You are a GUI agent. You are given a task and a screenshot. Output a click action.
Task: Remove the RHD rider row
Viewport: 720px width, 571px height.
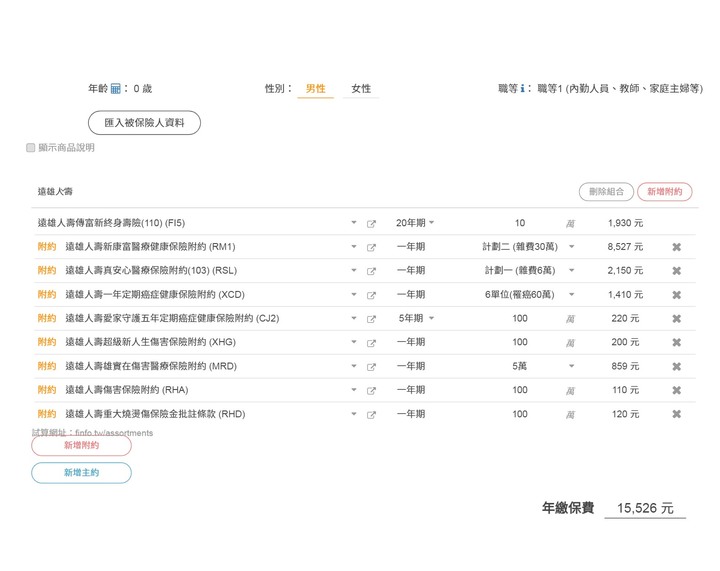676,414
